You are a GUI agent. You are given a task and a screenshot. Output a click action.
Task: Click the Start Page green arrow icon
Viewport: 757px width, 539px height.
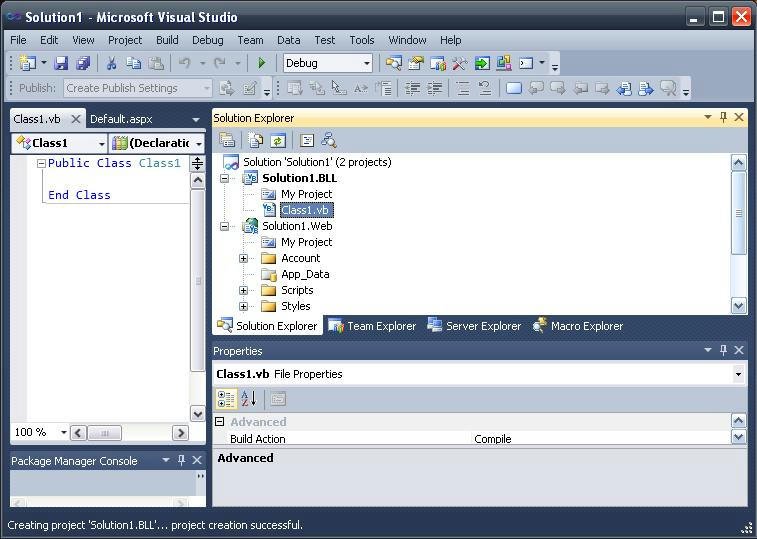pyautogui.click(x=482, y=63)
